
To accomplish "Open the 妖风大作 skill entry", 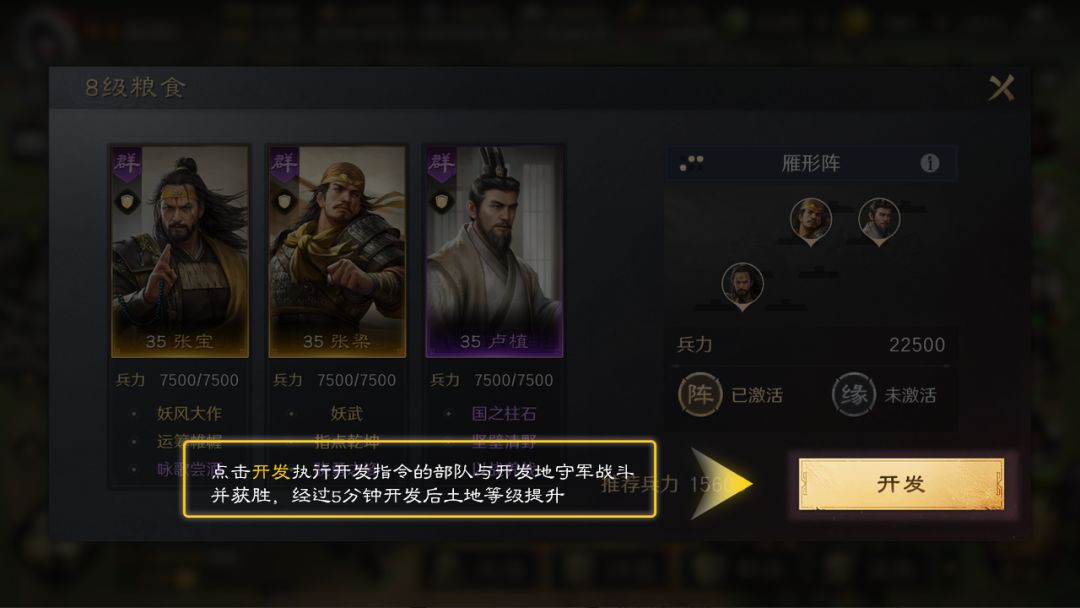I will (189, 413).
